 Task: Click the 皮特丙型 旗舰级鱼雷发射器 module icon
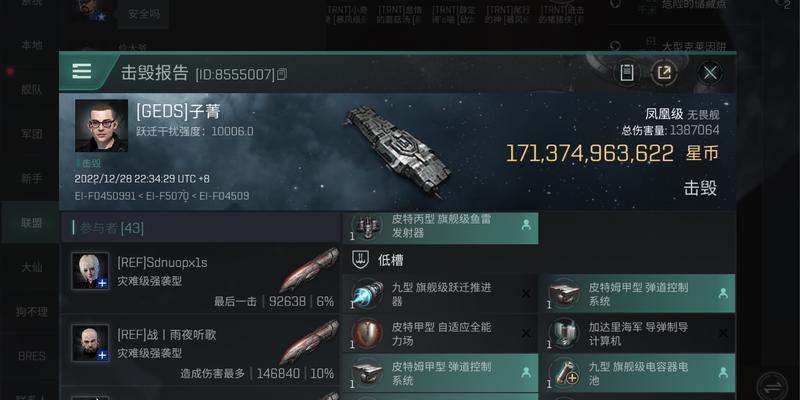coord(367,226)
